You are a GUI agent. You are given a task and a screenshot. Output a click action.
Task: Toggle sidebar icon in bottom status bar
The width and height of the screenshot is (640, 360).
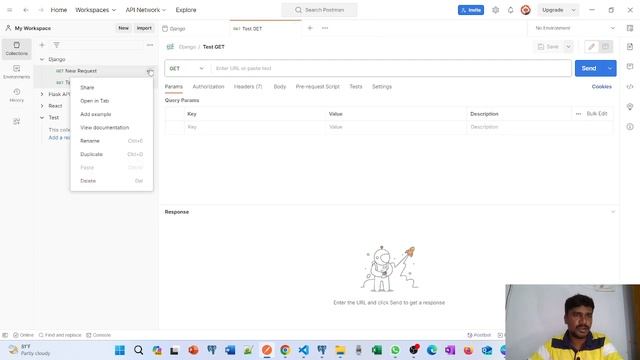point(5,335)
